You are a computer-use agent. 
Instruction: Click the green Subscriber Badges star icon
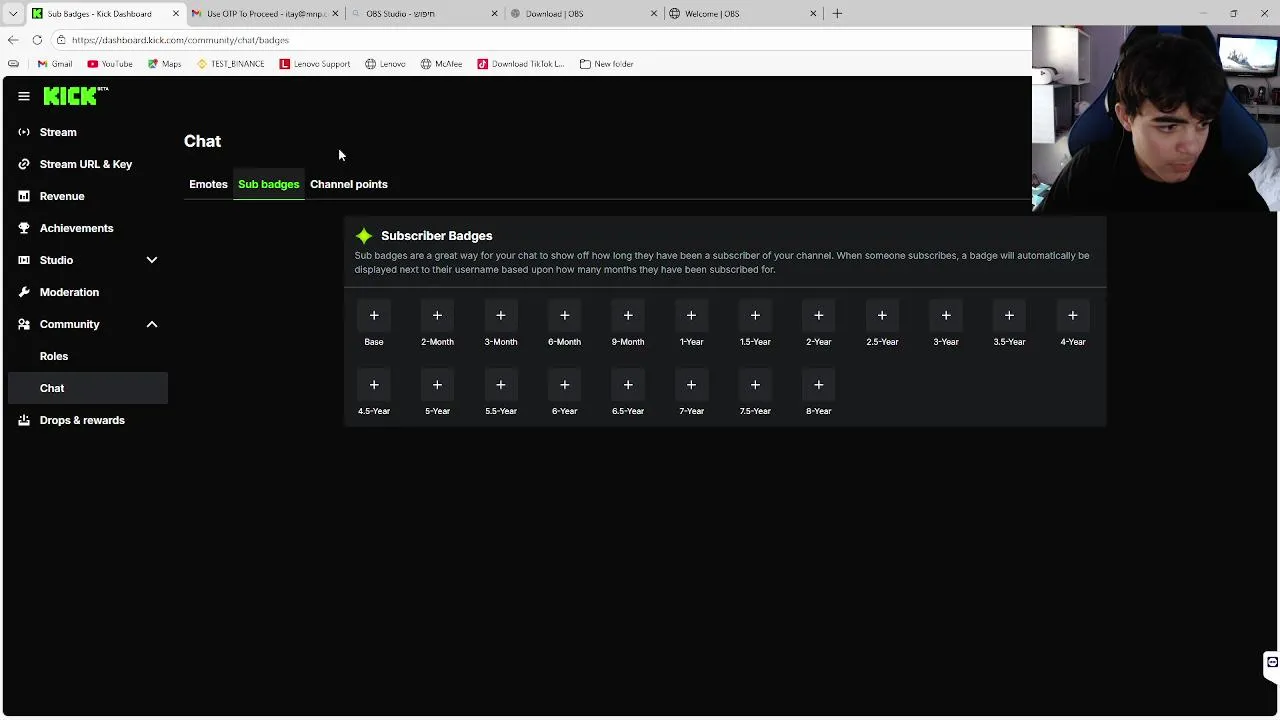tap(364, 236)
